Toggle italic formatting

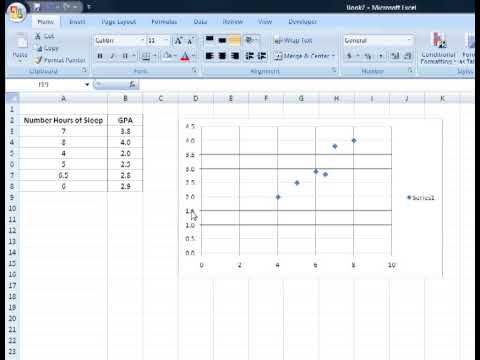[112, 56]
